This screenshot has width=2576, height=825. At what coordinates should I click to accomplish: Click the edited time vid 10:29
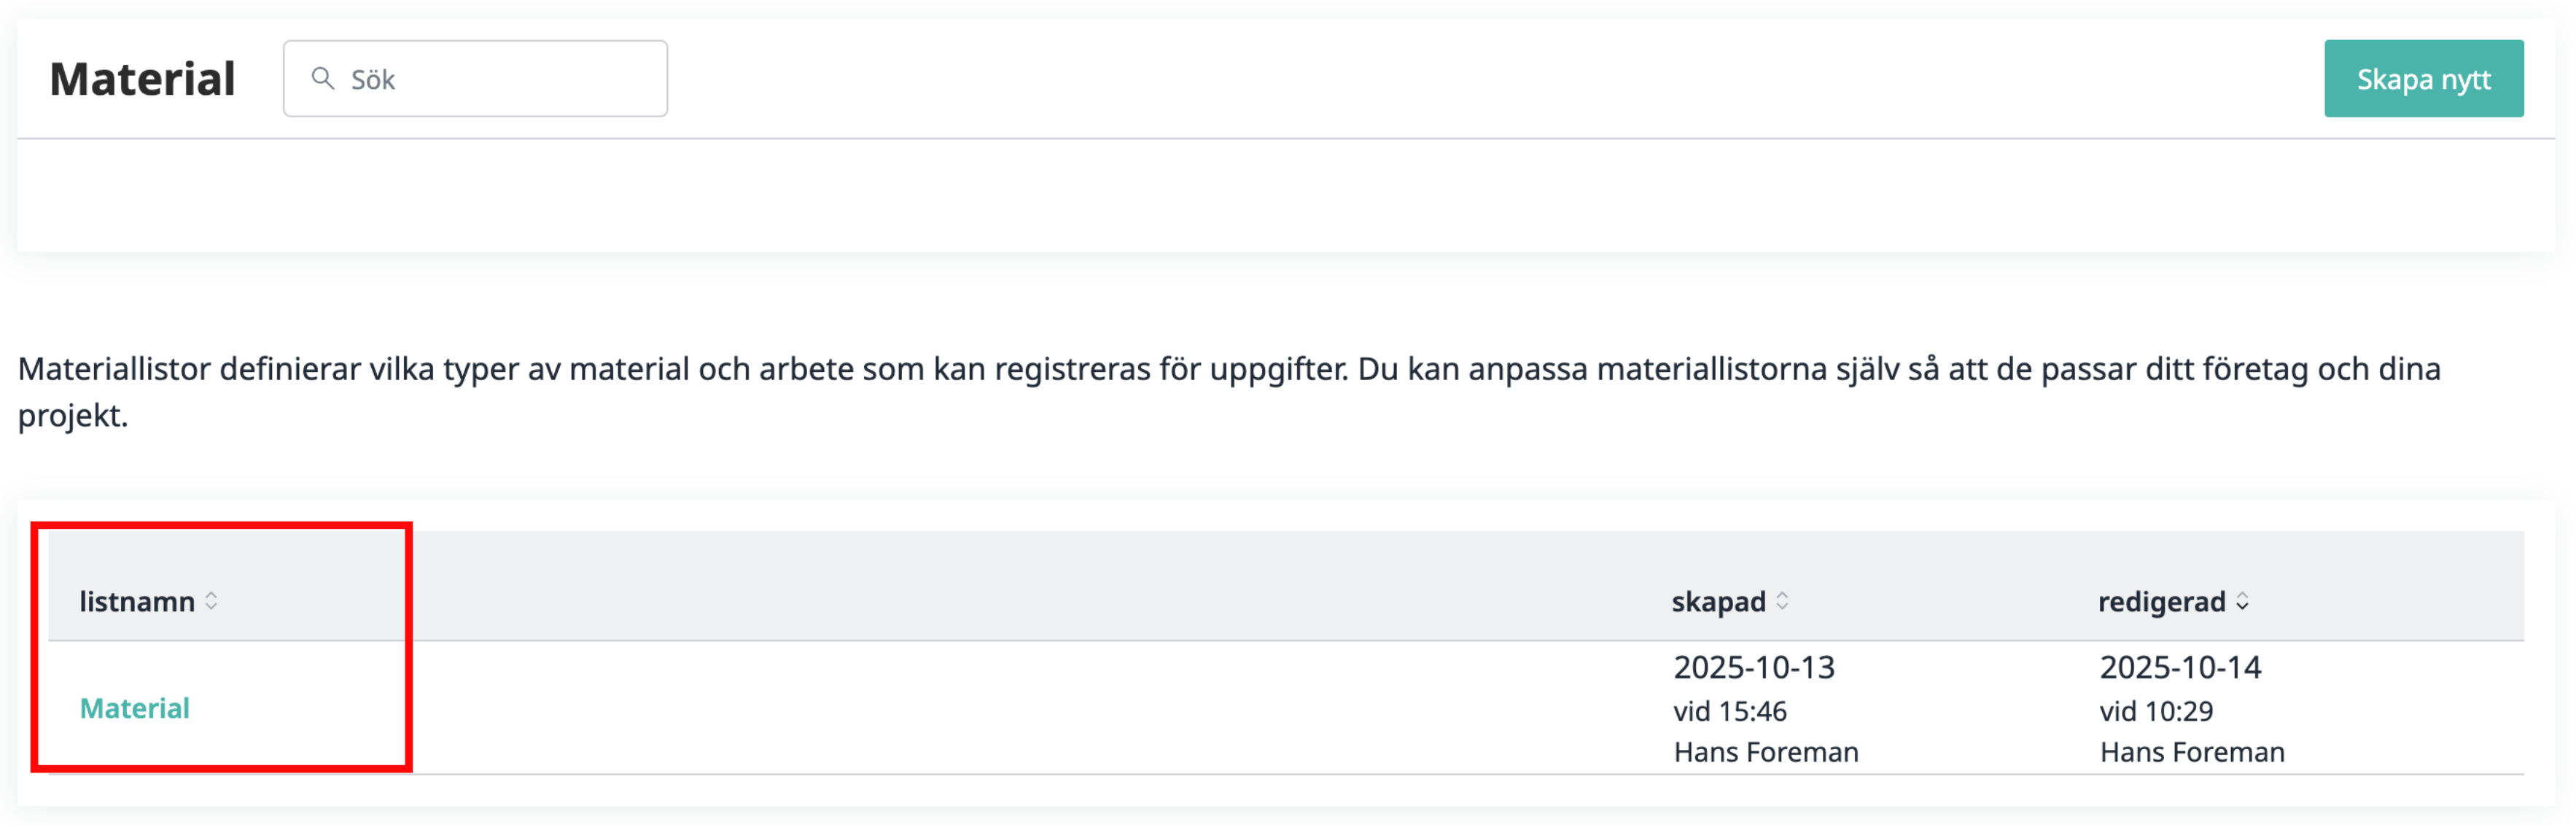[x=2156, y=711]
